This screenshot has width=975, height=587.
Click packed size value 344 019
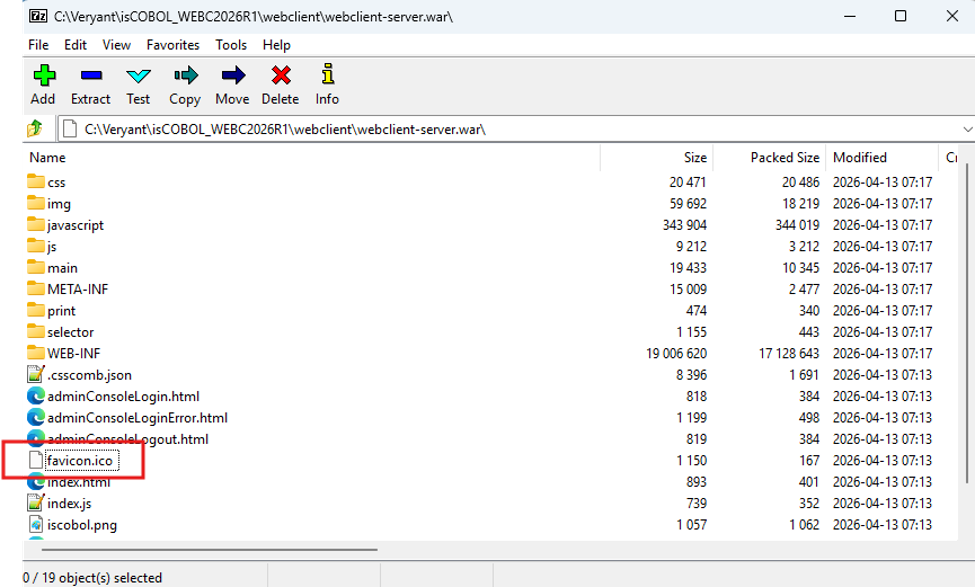pyautogui.click(x=797, y=224)
